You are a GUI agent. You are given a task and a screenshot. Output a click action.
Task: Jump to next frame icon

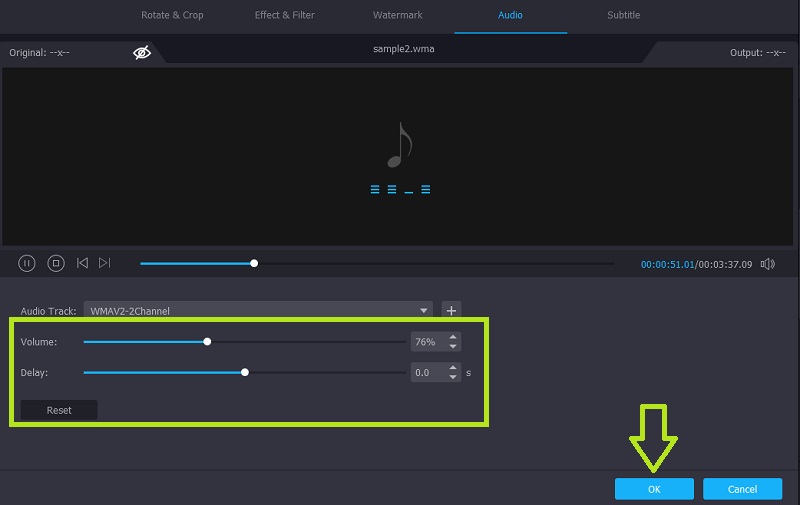click(x=105, y=263)
